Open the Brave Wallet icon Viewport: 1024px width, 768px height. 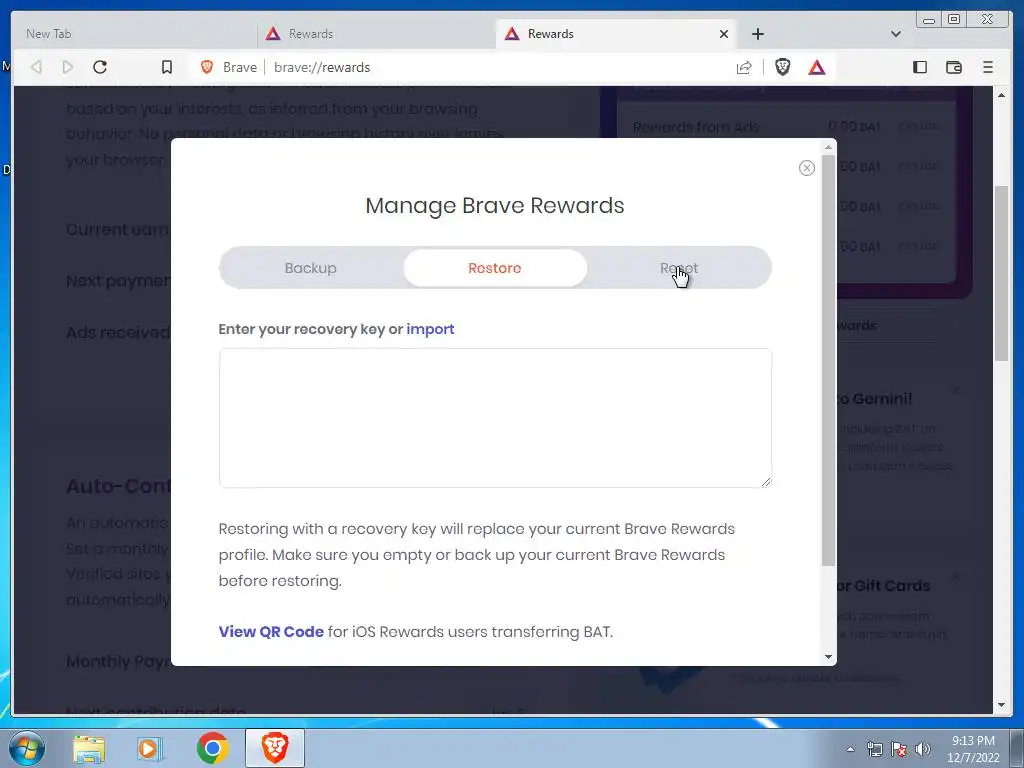click(x=953, y=67)
